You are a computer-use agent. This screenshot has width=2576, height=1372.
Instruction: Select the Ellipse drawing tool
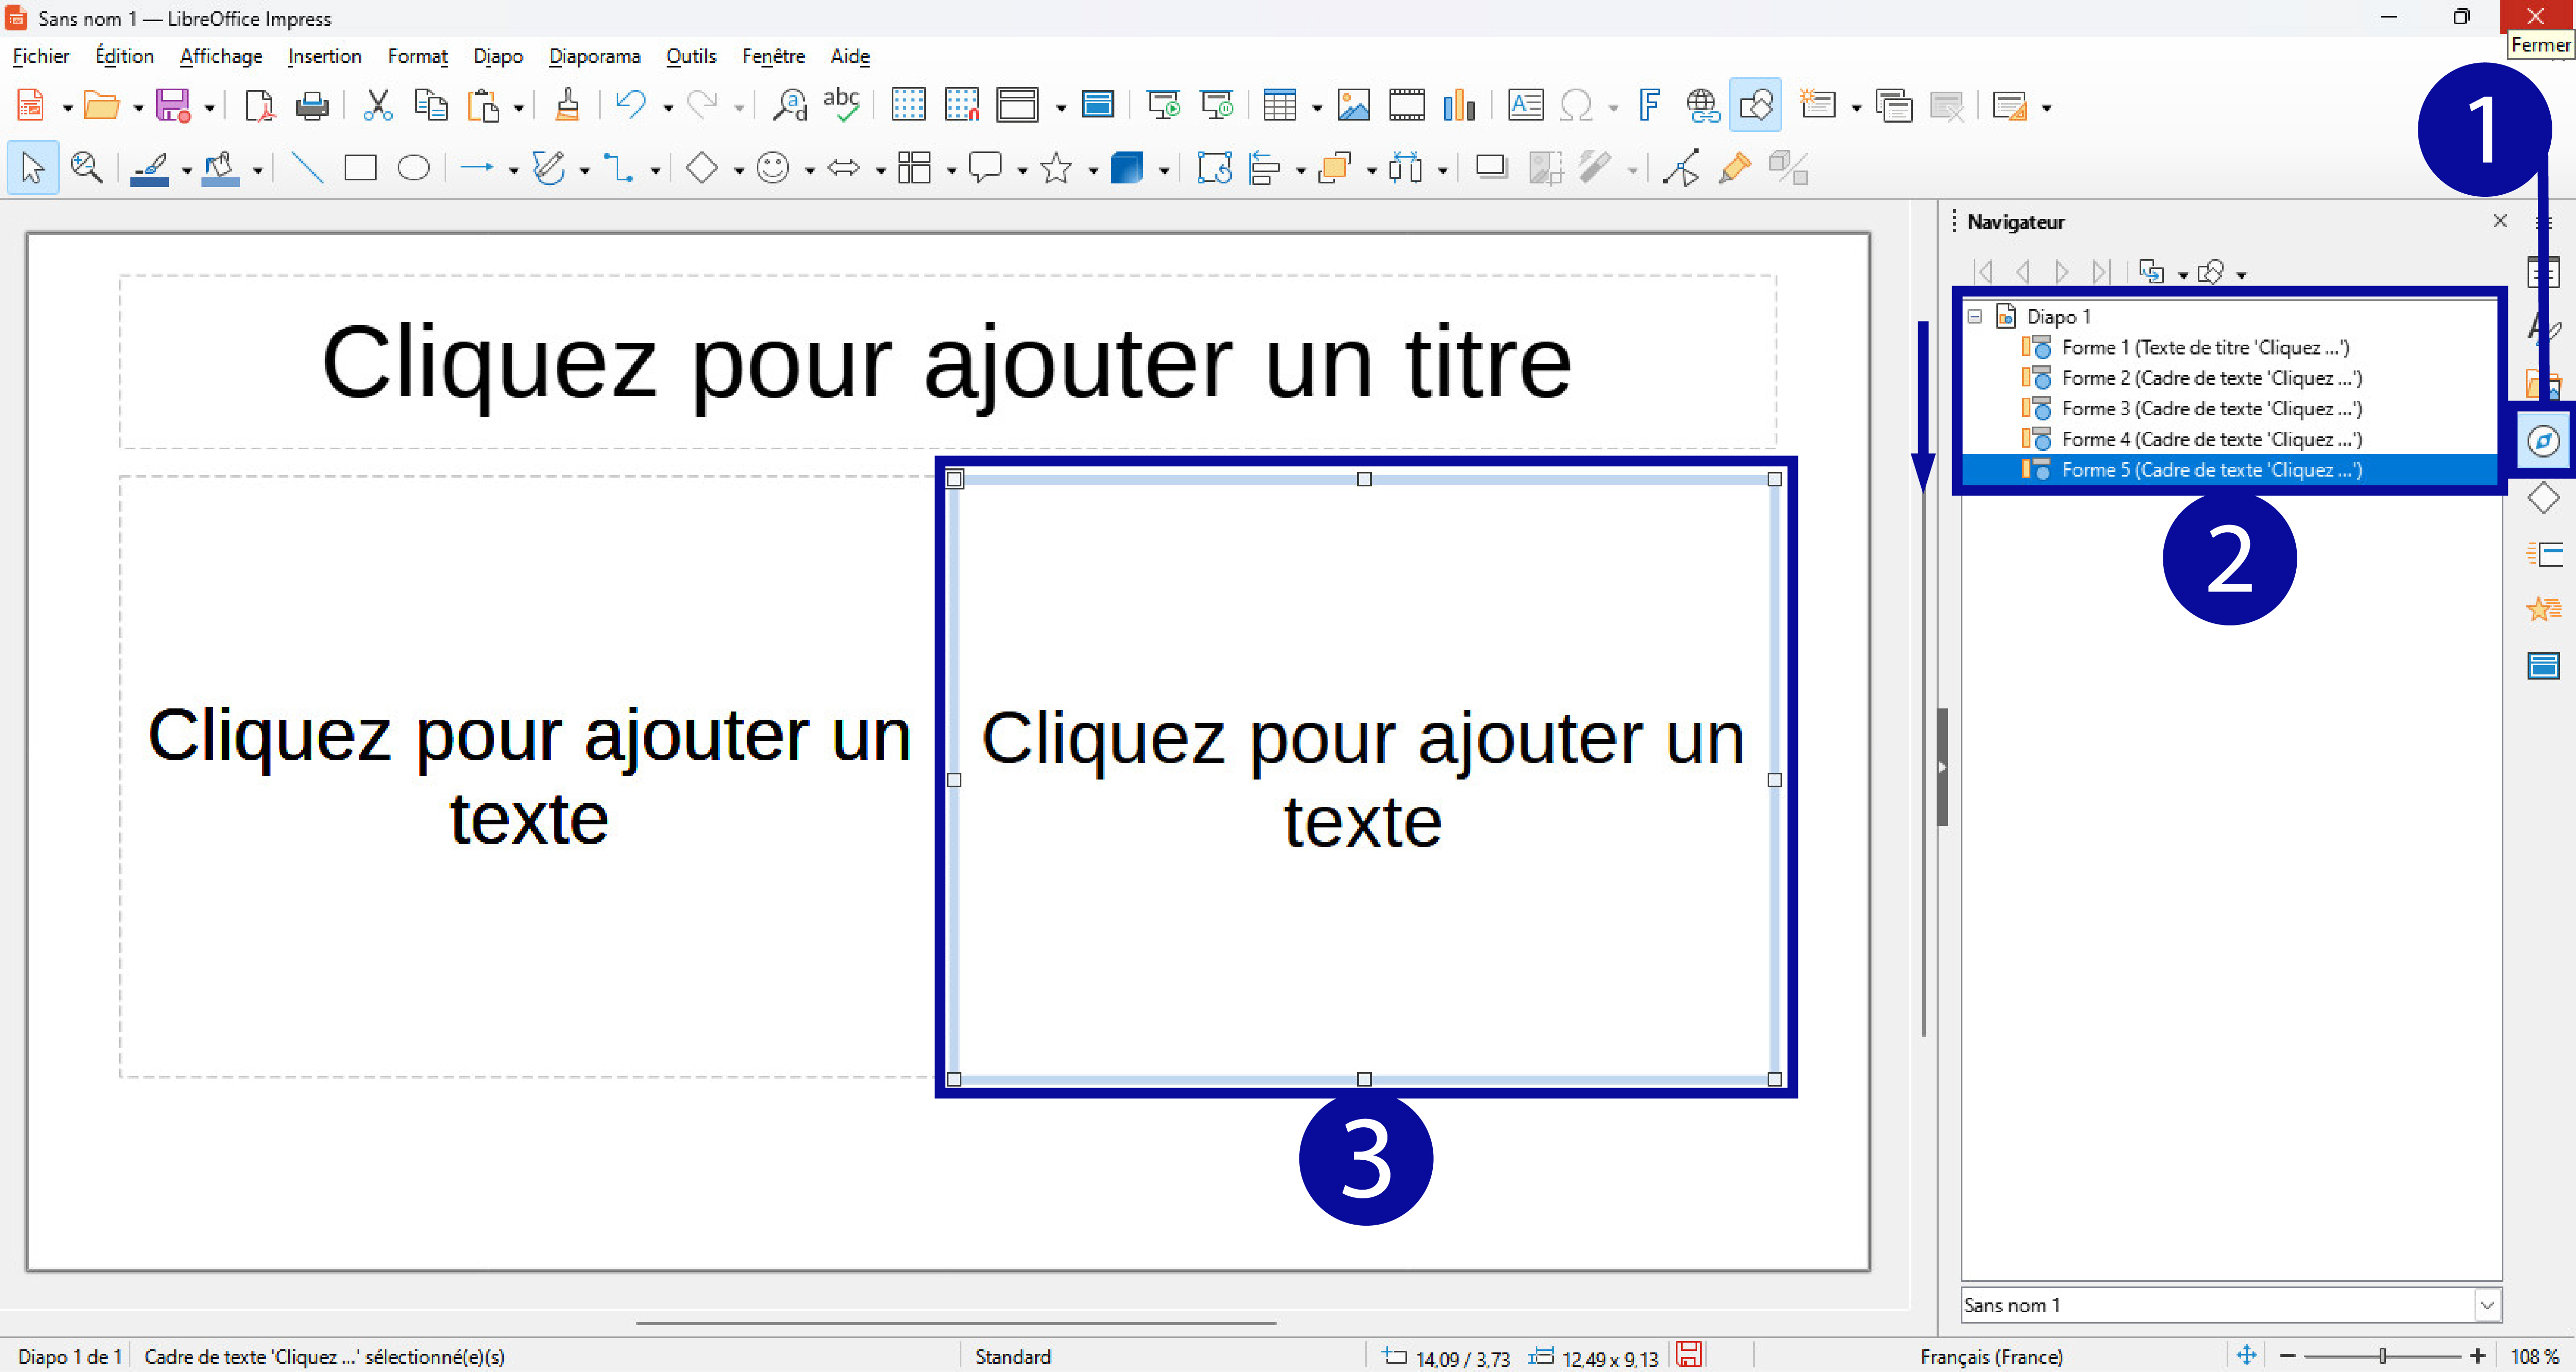(413, 168)
